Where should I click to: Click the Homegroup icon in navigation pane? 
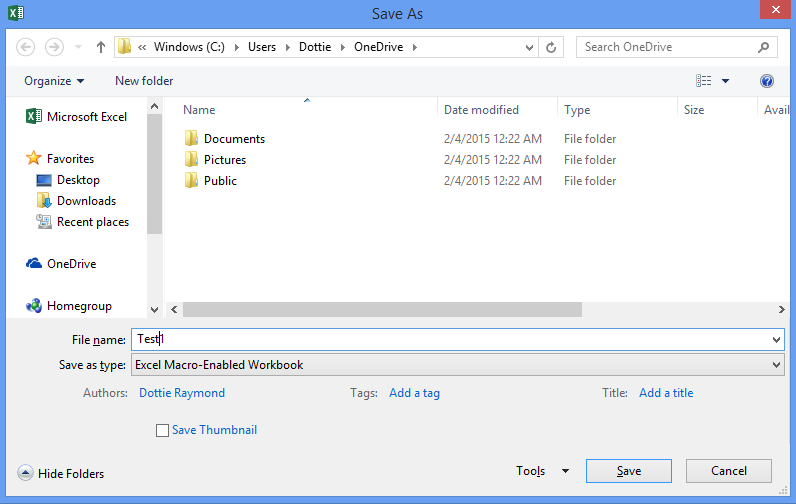(x=34, y=306)
